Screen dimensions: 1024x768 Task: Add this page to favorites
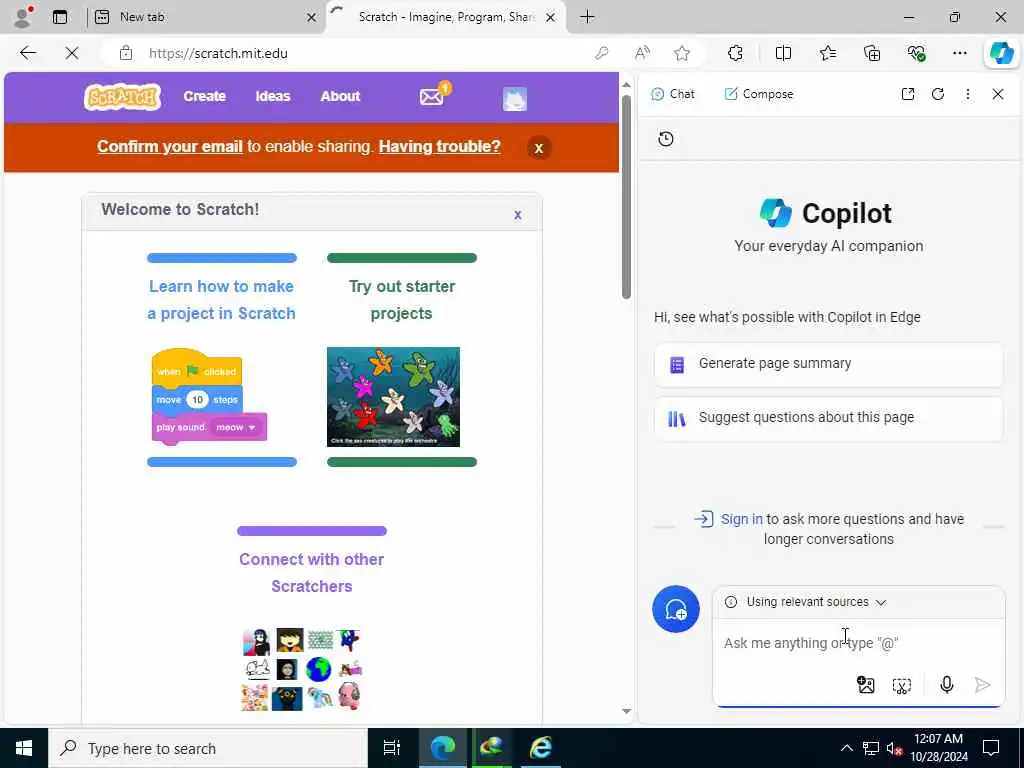coord(682,54)
